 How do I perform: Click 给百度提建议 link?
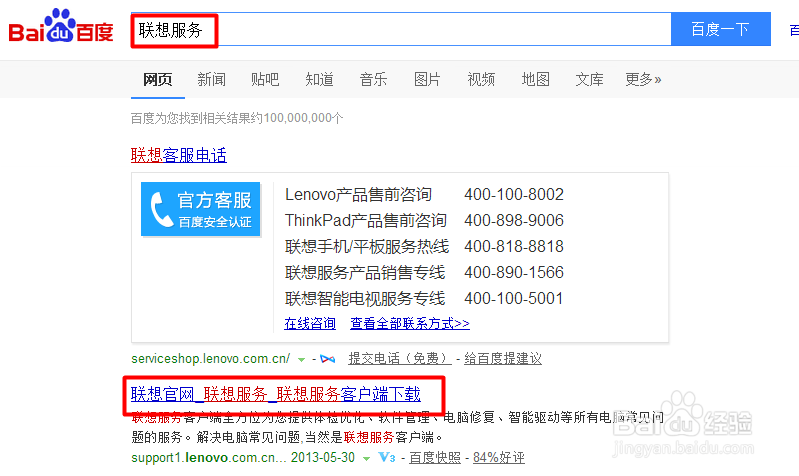503,359
